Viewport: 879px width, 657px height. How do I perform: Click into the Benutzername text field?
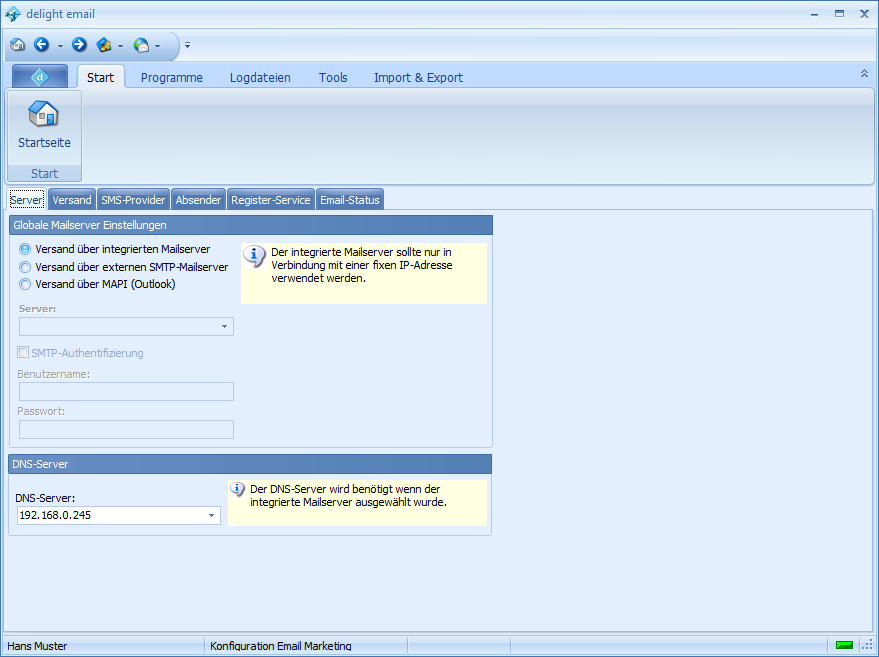pyautogui.click(x=126, y=391)
